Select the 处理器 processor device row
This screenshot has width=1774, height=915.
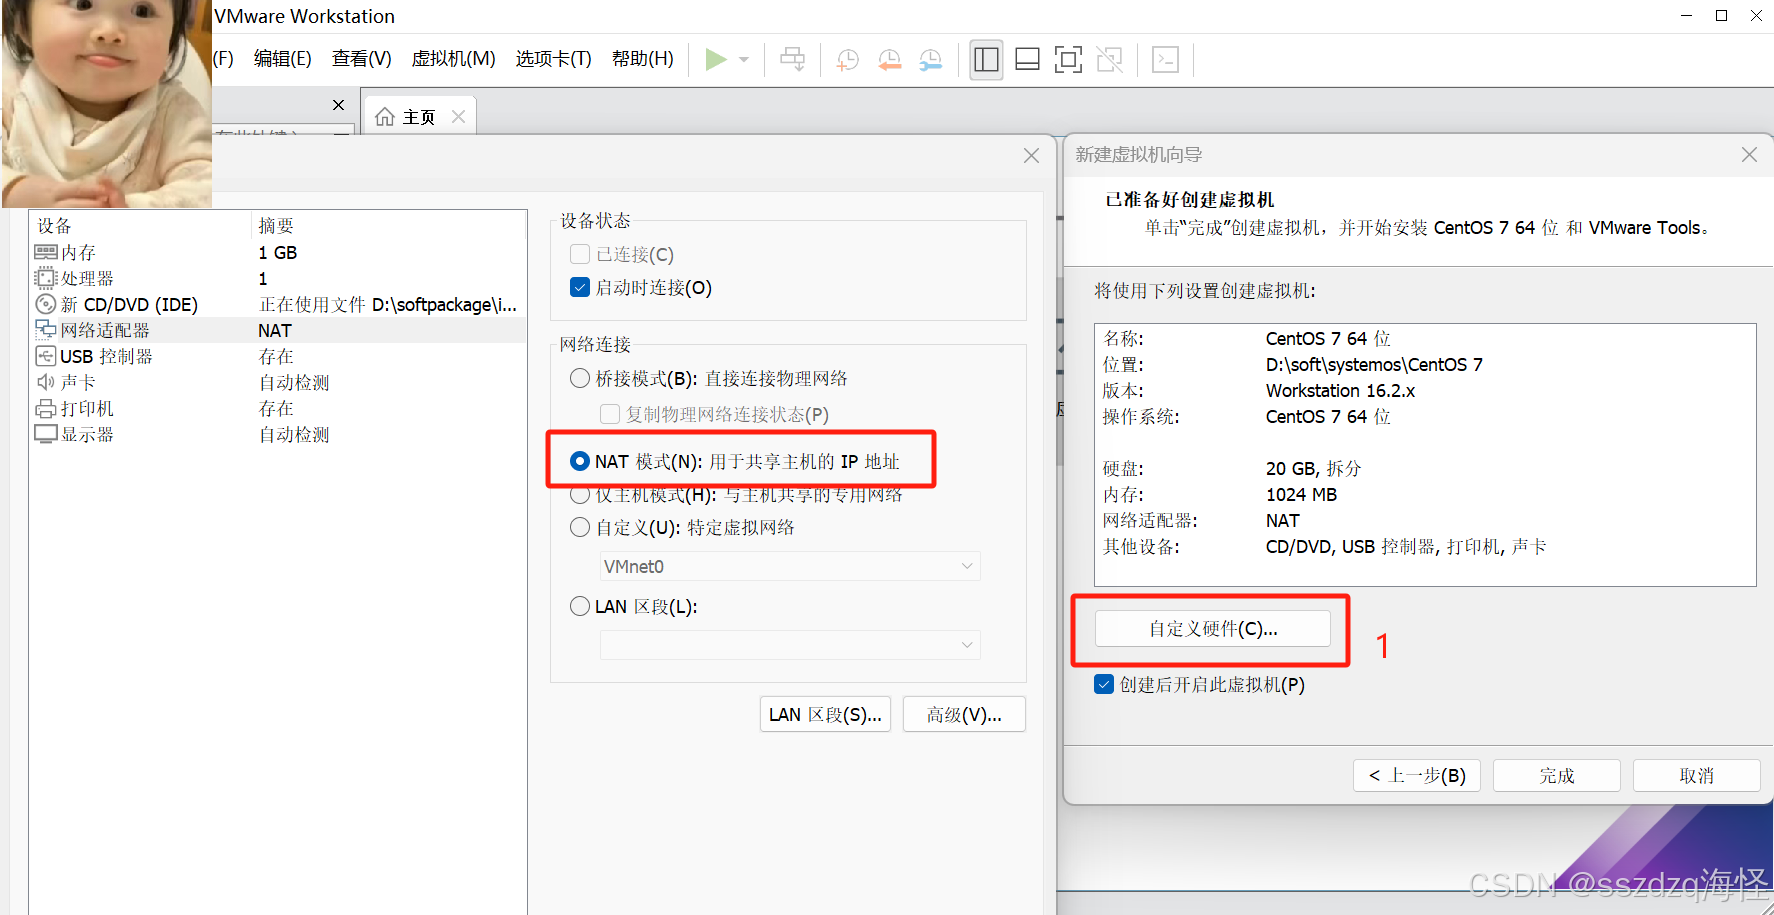coord(278,279)
